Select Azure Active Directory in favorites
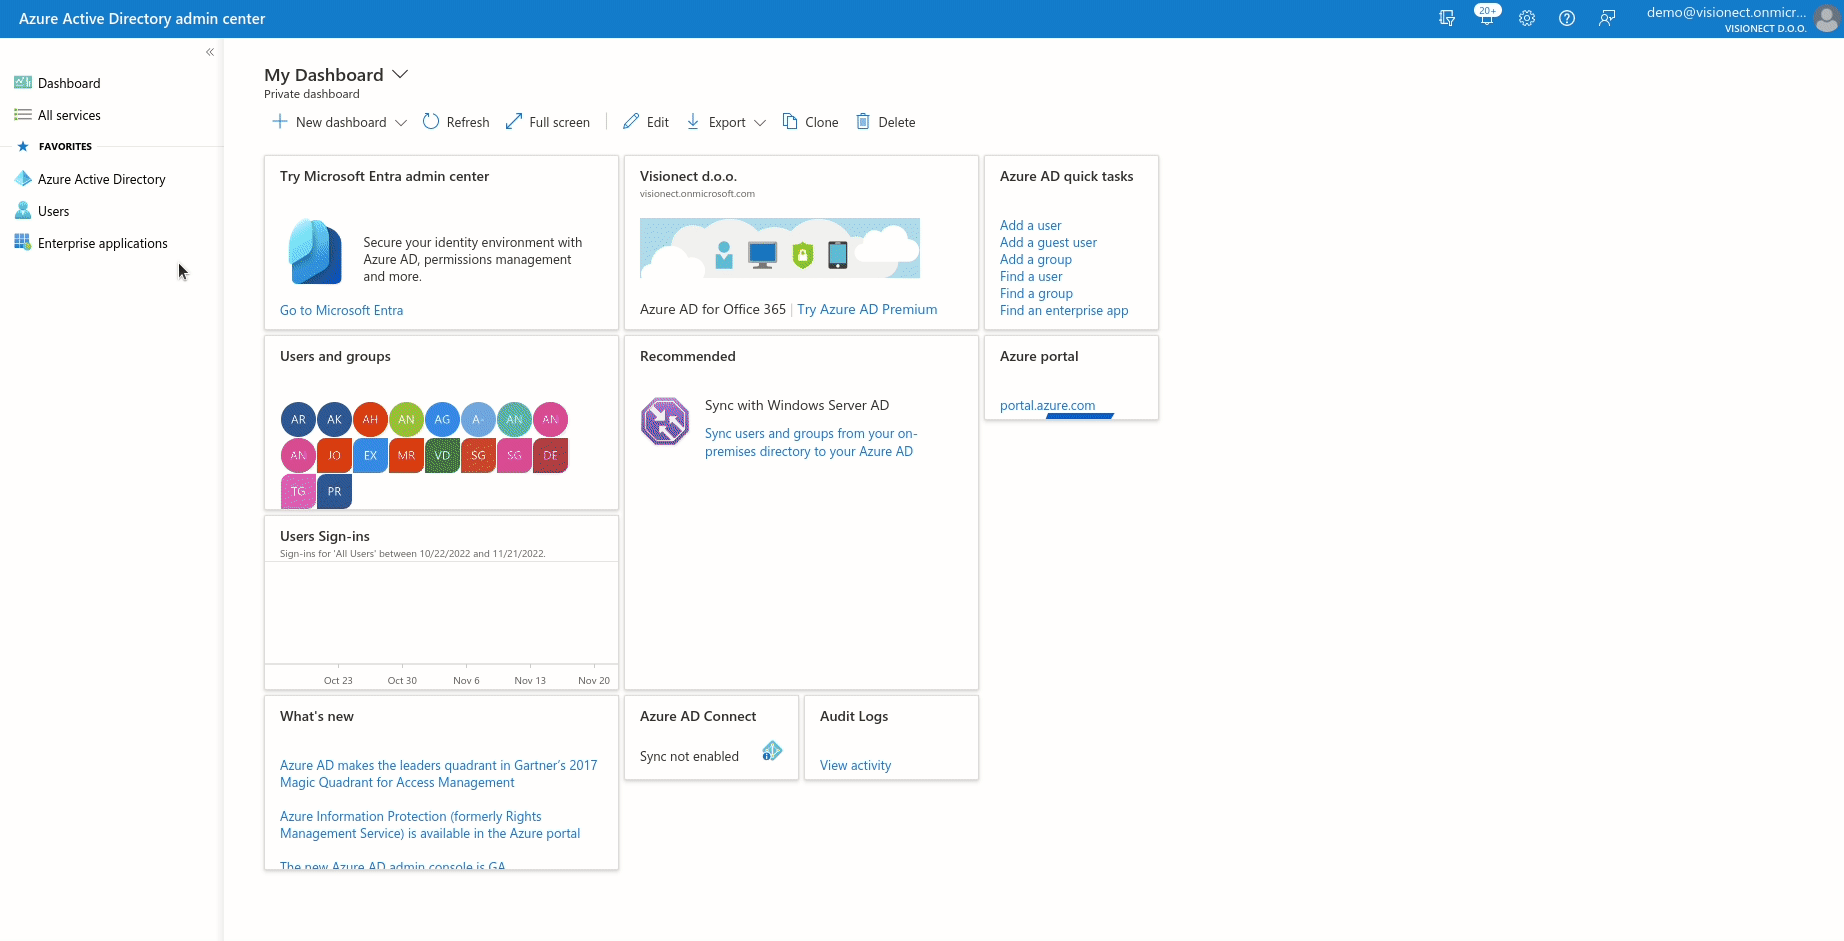The width and height of the screenshot is (1844, 941). click(x=101, y=179)
